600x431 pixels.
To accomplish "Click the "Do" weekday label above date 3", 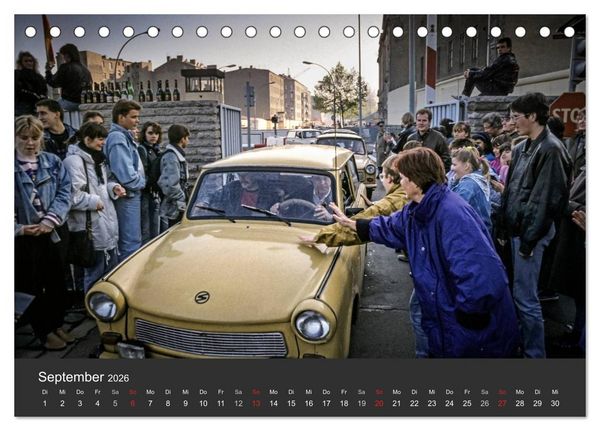I will coord(80,392).
